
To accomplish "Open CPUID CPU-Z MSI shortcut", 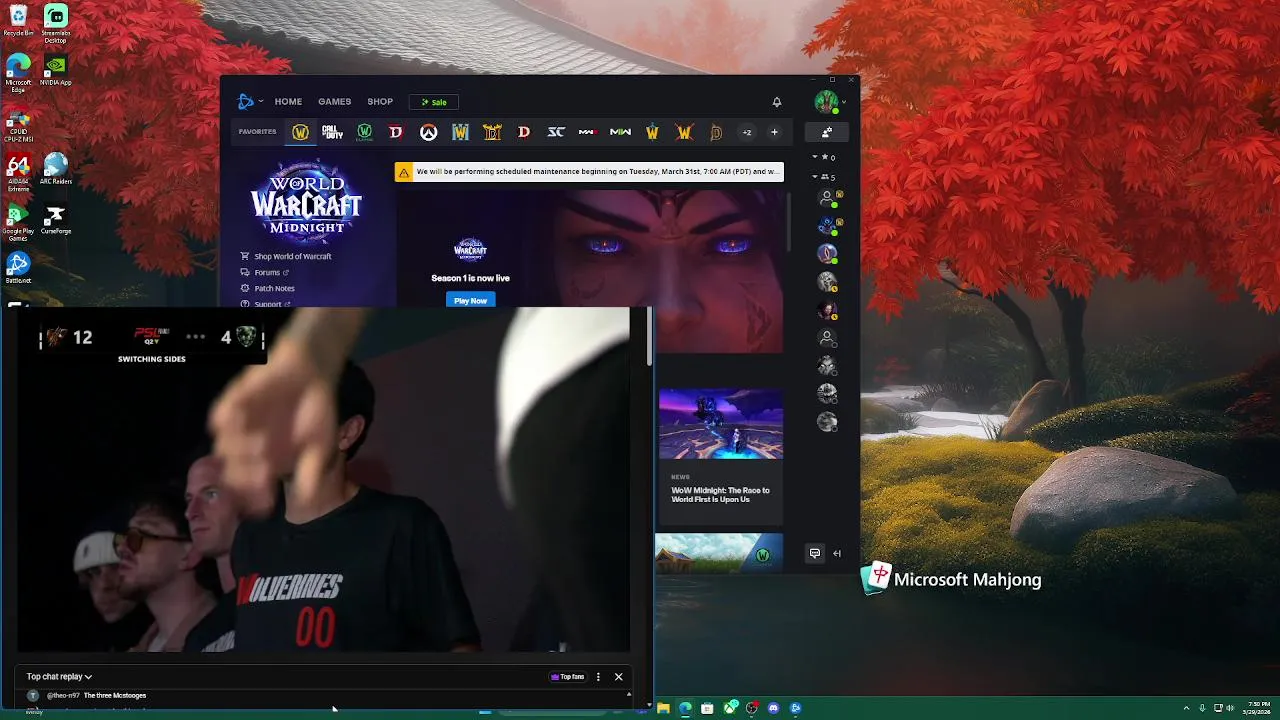I will (18, 124).
